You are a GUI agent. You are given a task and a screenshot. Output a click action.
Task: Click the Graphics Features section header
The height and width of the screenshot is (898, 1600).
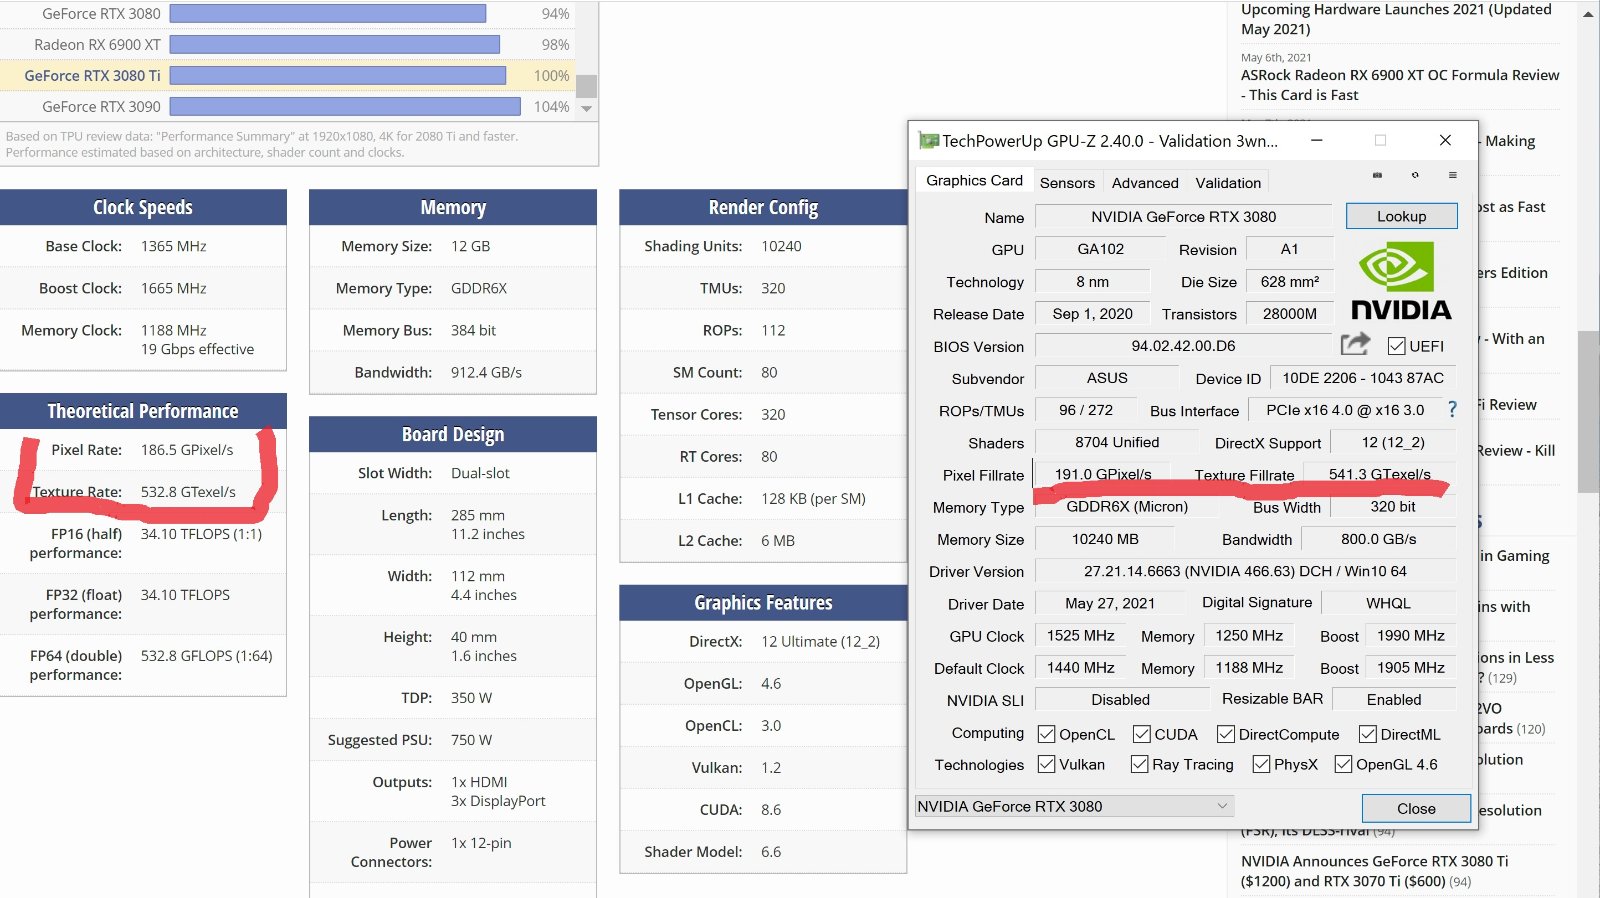coord(763,602)
